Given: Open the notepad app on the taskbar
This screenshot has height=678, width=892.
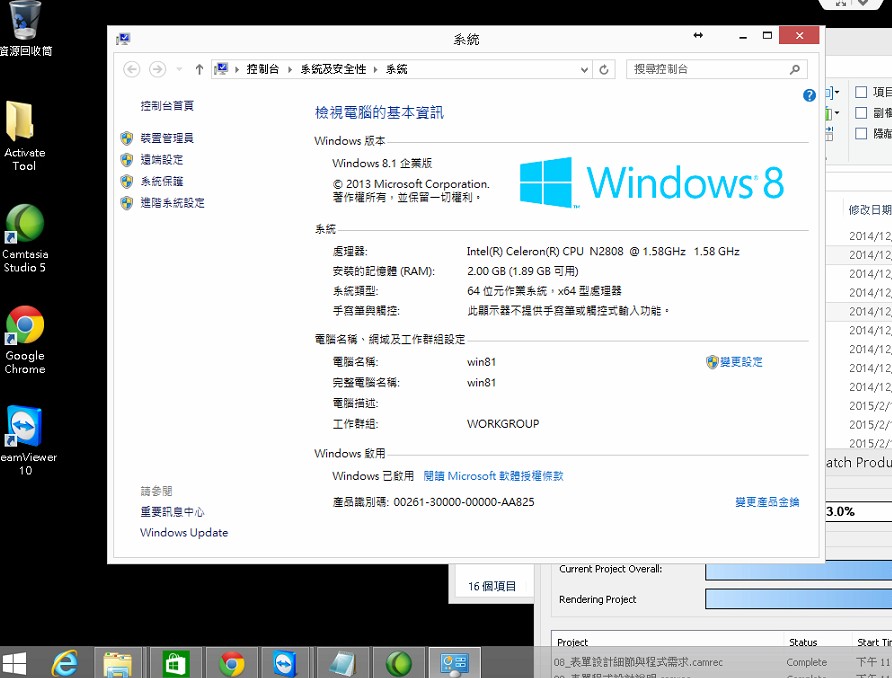Looking at the screenshot, I should (343, 663).
